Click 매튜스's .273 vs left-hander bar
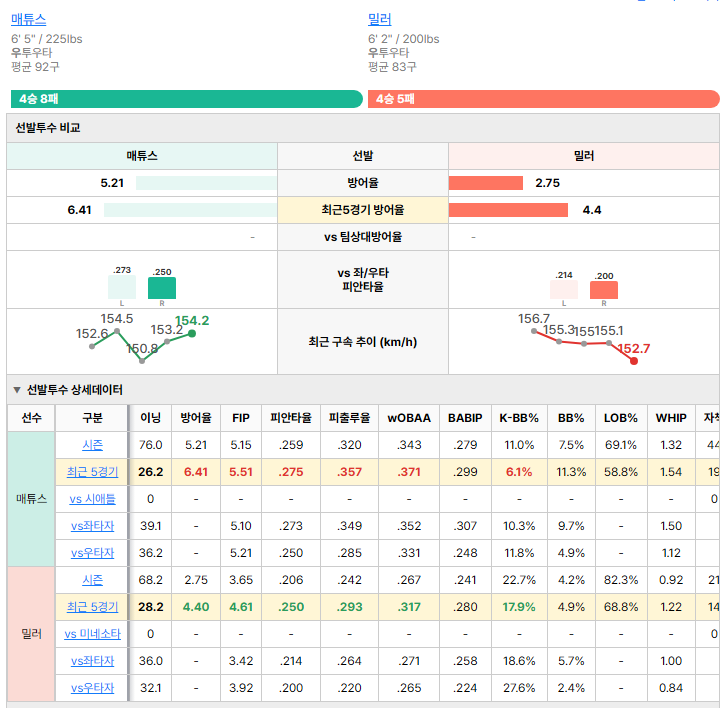Viewport: 726px width, 708px height. (122, 287)
